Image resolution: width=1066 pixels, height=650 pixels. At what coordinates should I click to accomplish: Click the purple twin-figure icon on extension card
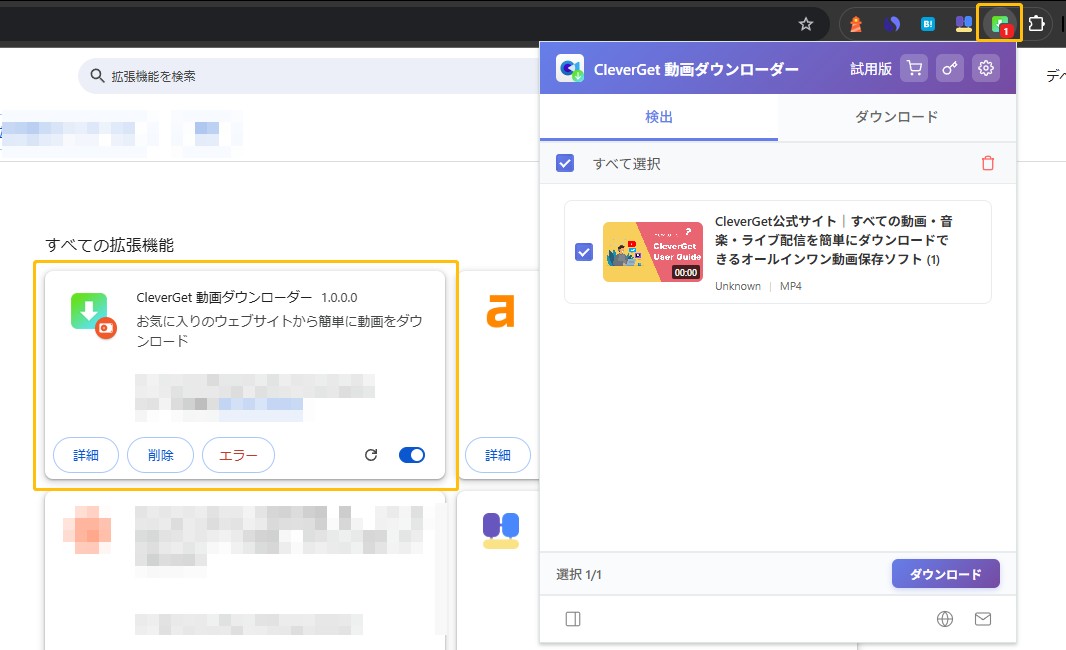coord(501,530)
